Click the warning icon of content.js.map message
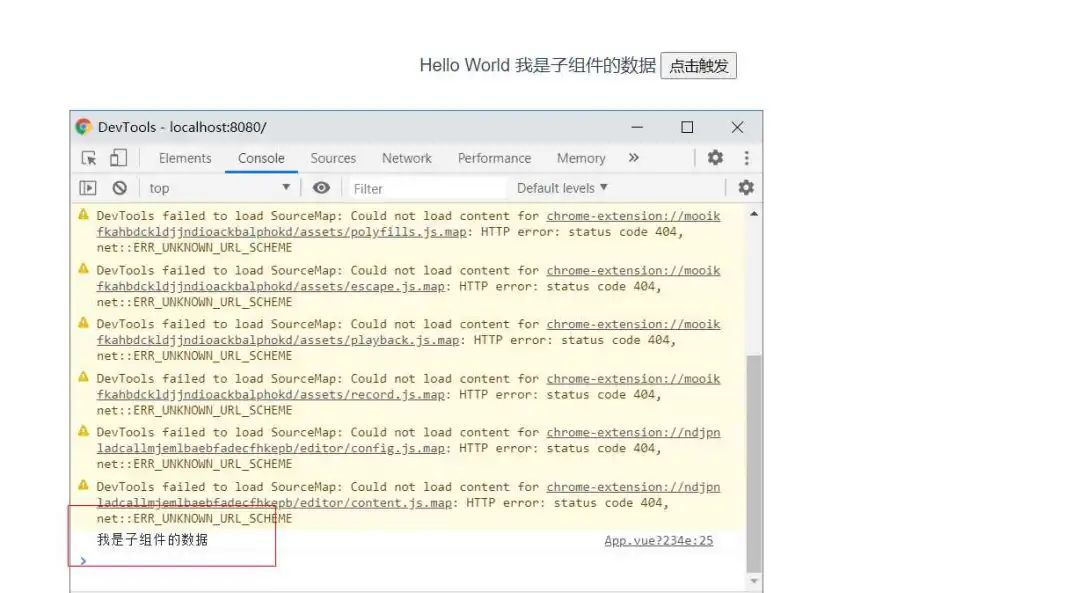Screen dimensions: 1080x593 click(83, 485)
